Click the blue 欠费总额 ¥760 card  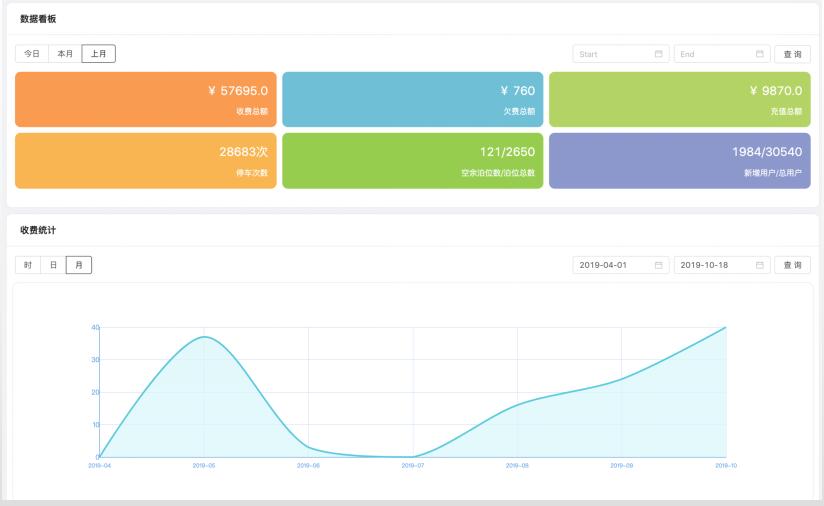tap(412, 99)
